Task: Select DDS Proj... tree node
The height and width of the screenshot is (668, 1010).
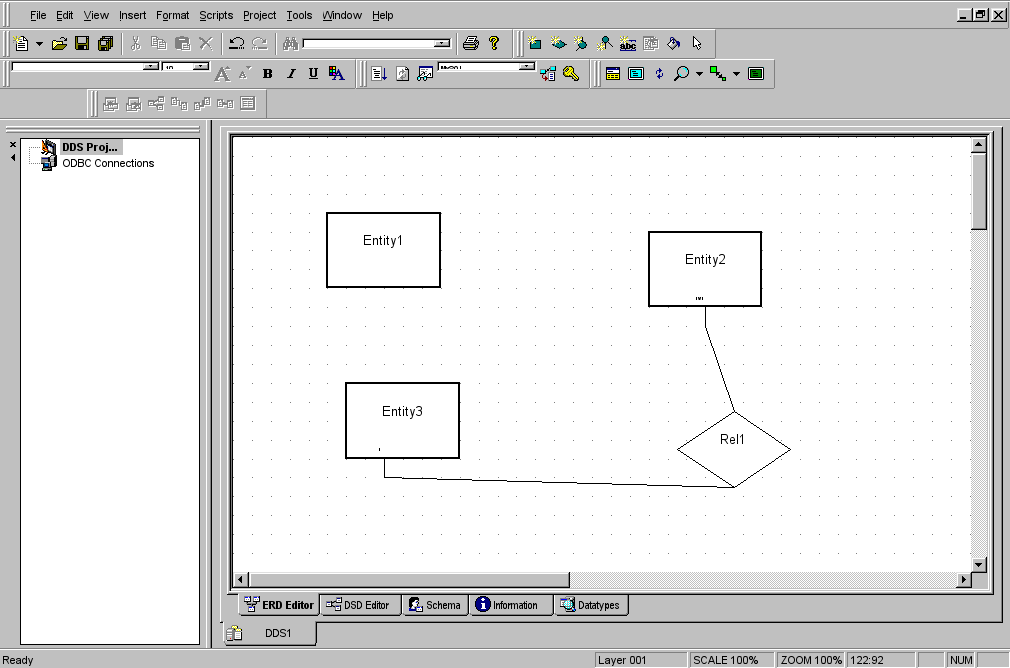Action: pos(90,147)
